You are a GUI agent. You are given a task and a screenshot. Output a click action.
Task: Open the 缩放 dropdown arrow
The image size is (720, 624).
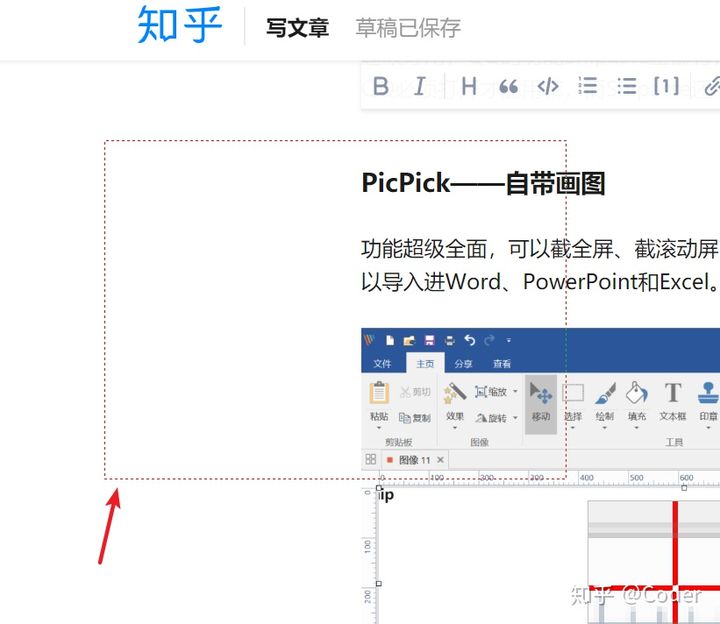pyautogui.click(x=515, y=392)
